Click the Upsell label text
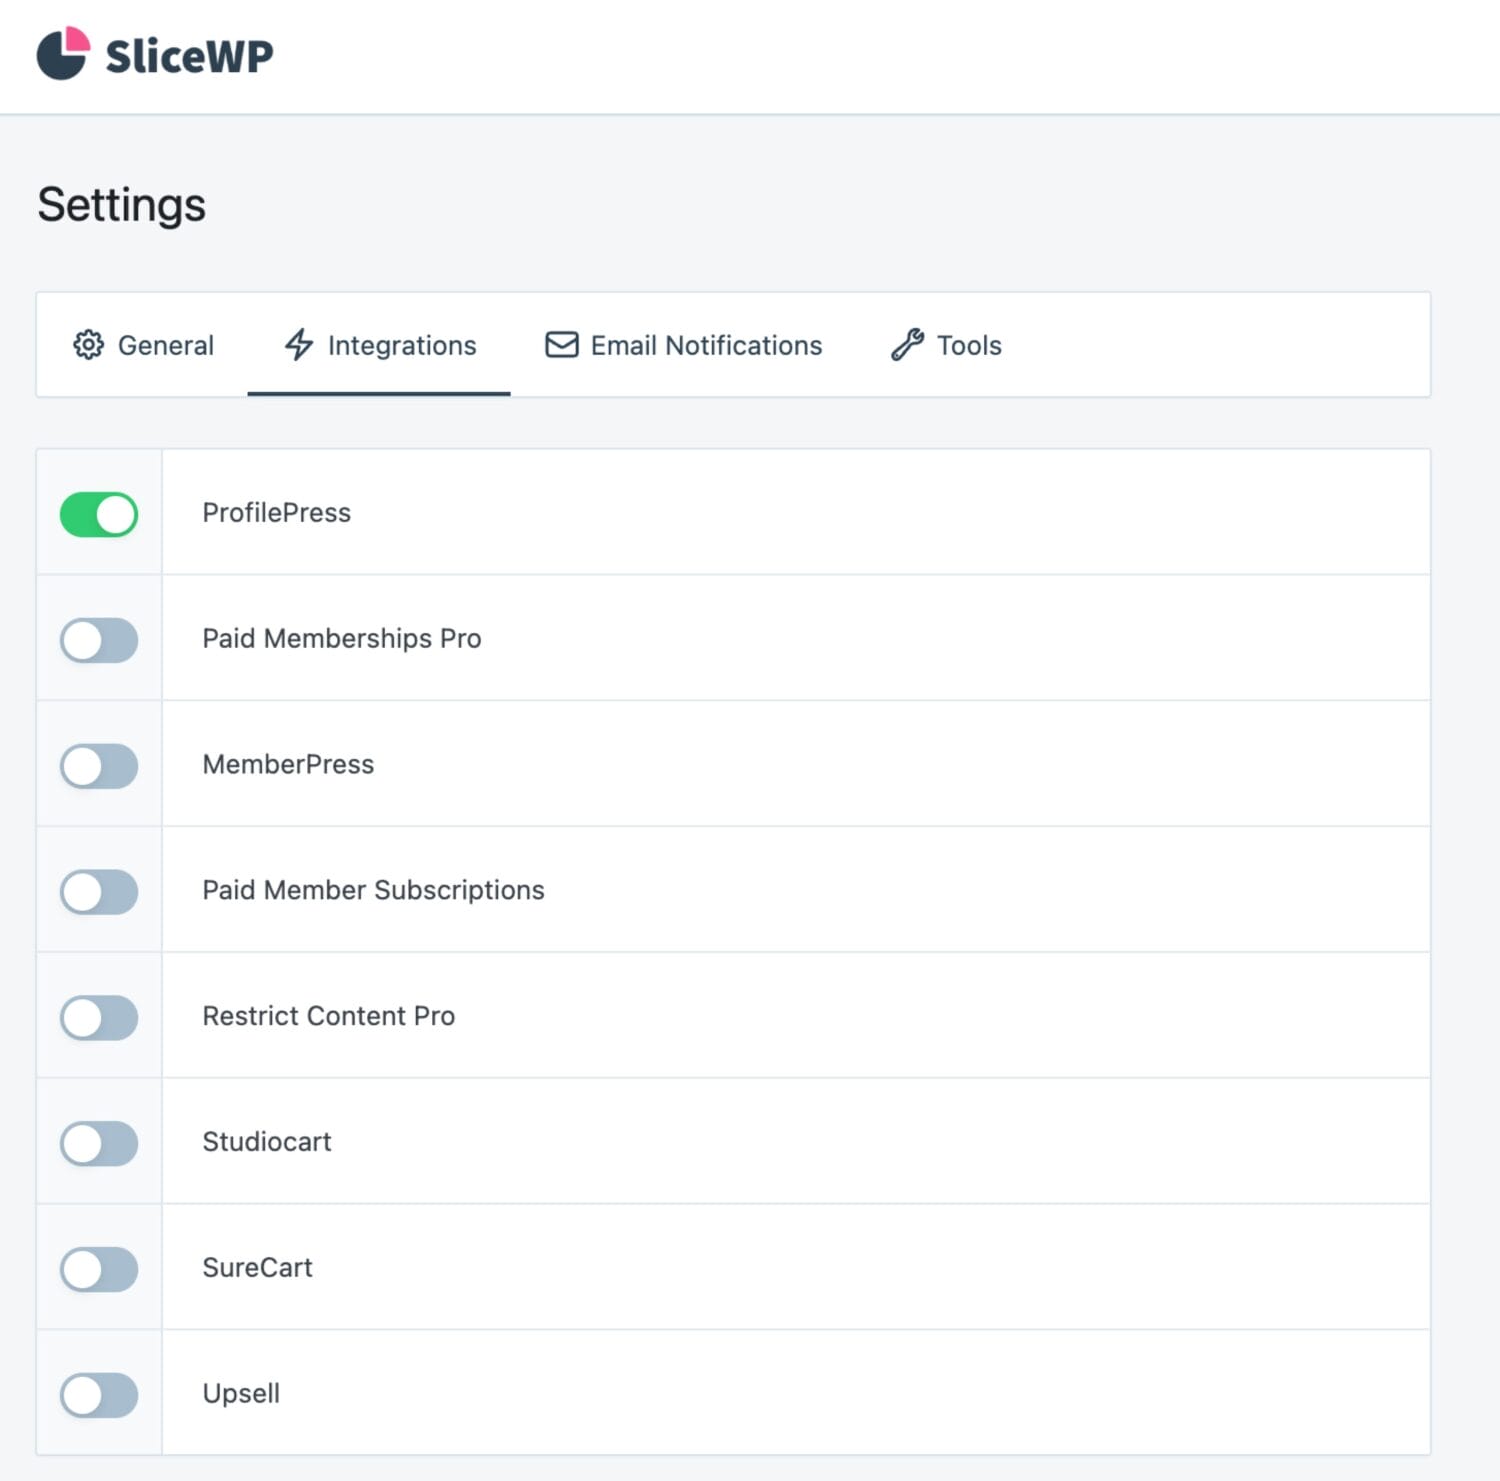The width and height of the screenshot is (1500, 1481). click(241, 1394)
